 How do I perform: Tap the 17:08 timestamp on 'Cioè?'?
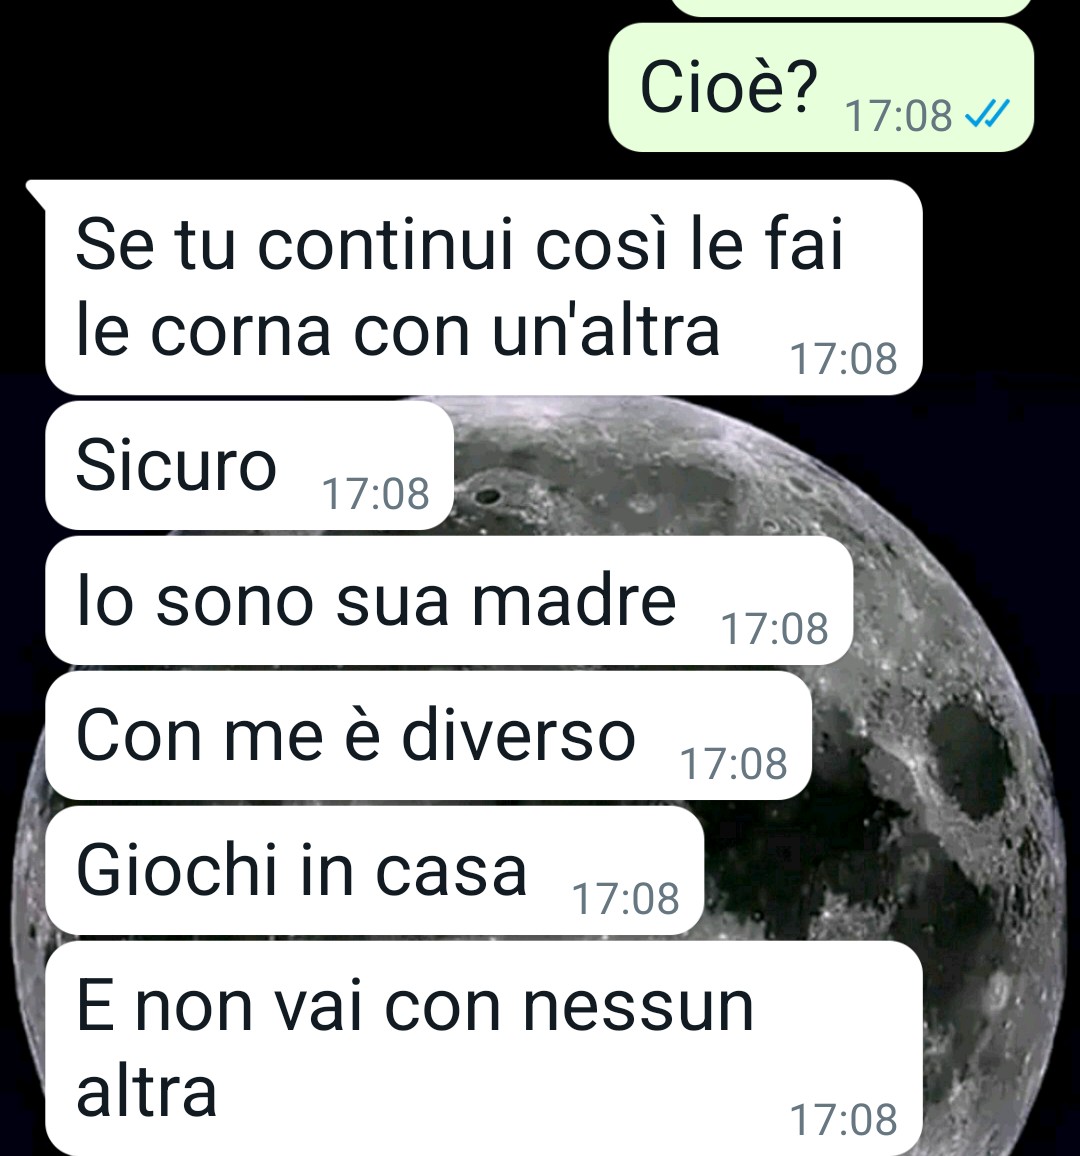pyautogui.click(x=898, y=116)
